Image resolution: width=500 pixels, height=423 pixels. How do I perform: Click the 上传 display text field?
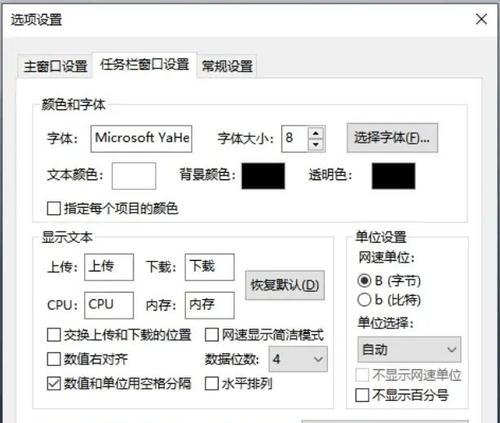(x=109, y=267)
